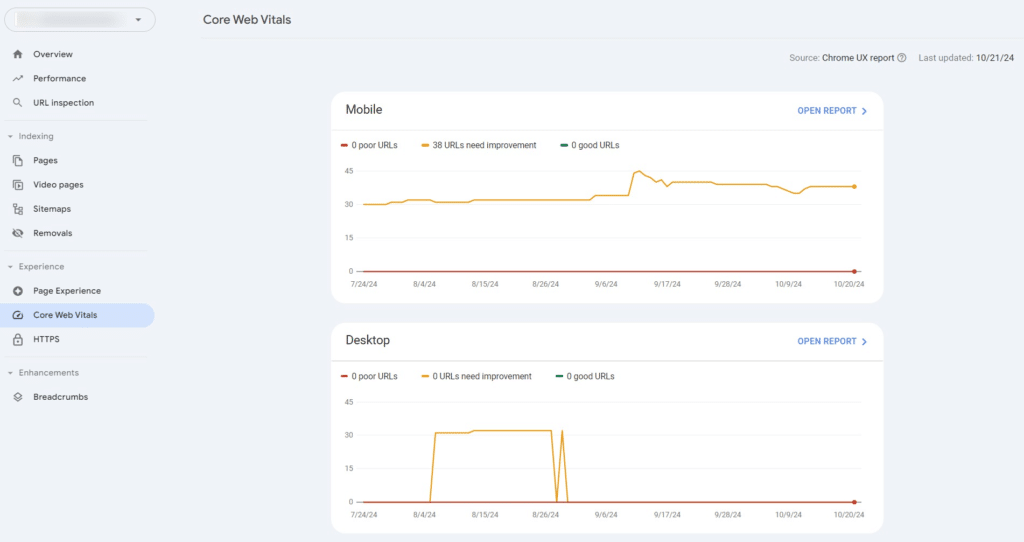Click the Last updated 10/21/24 text

coord(967,57)
